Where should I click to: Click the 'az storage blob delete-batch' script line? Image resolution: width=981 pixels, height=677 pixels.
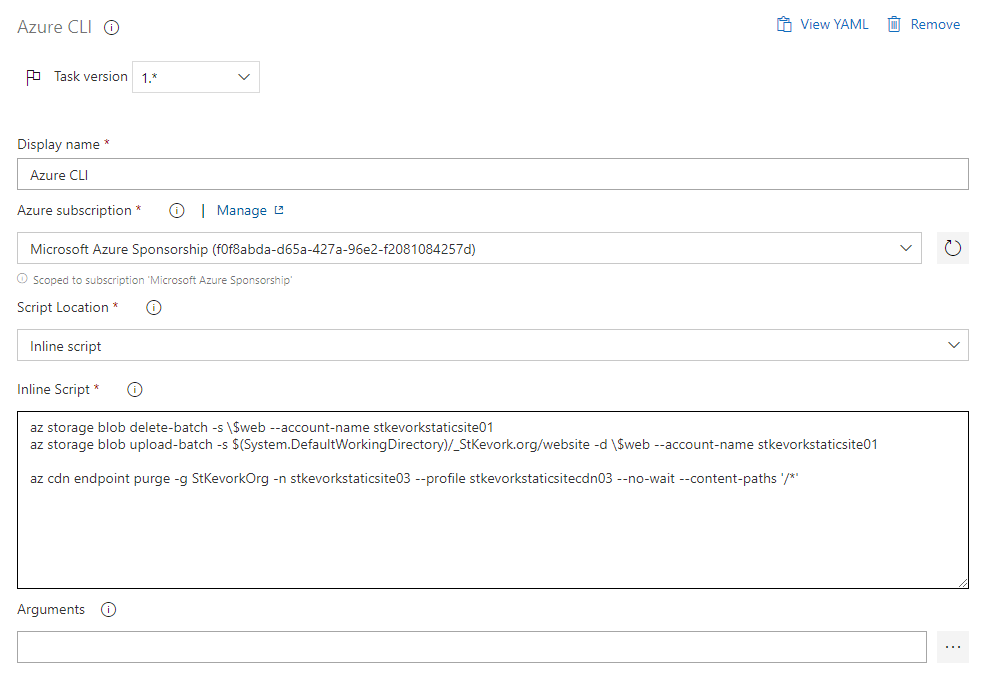[x=262, y=427]
